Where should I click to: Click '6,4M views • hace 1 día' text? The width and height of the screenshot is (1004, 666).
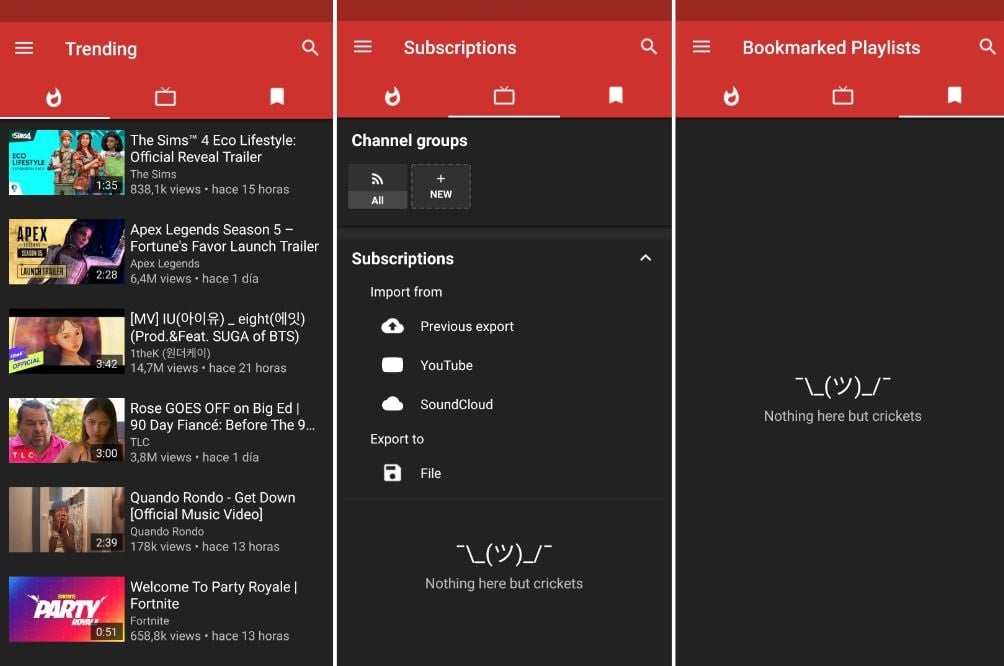point(194,279)
